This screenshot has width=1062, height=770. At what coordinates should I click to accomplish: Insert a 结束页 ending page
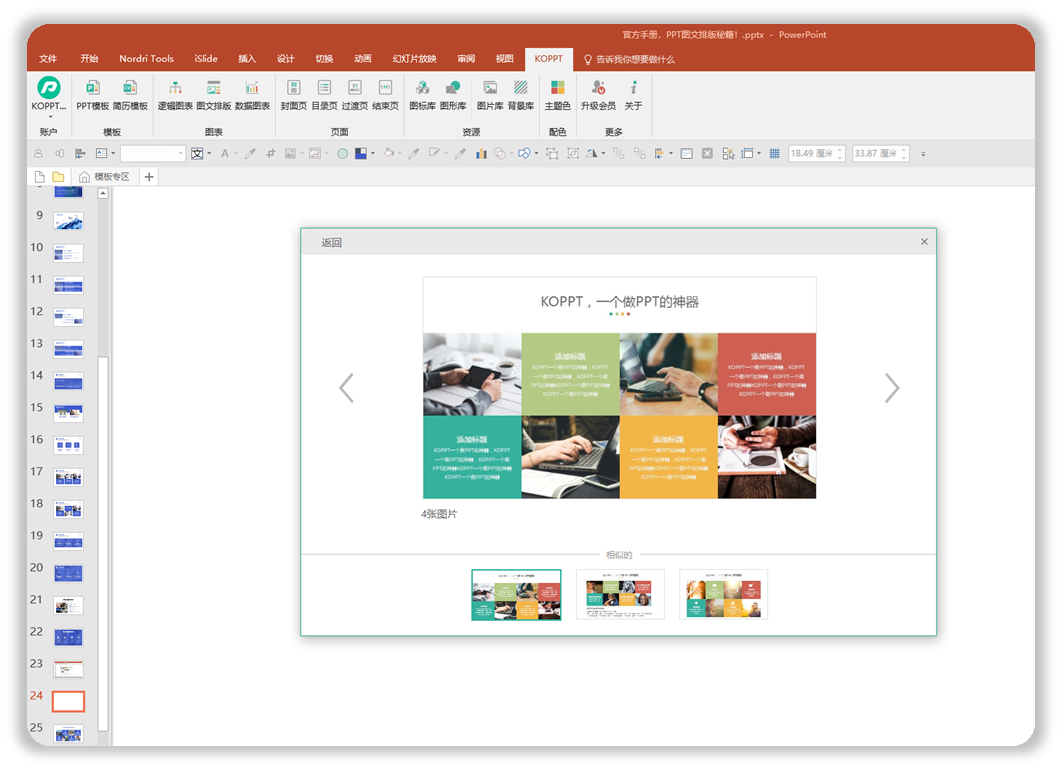pyautogui.click(x=385, y=95)
